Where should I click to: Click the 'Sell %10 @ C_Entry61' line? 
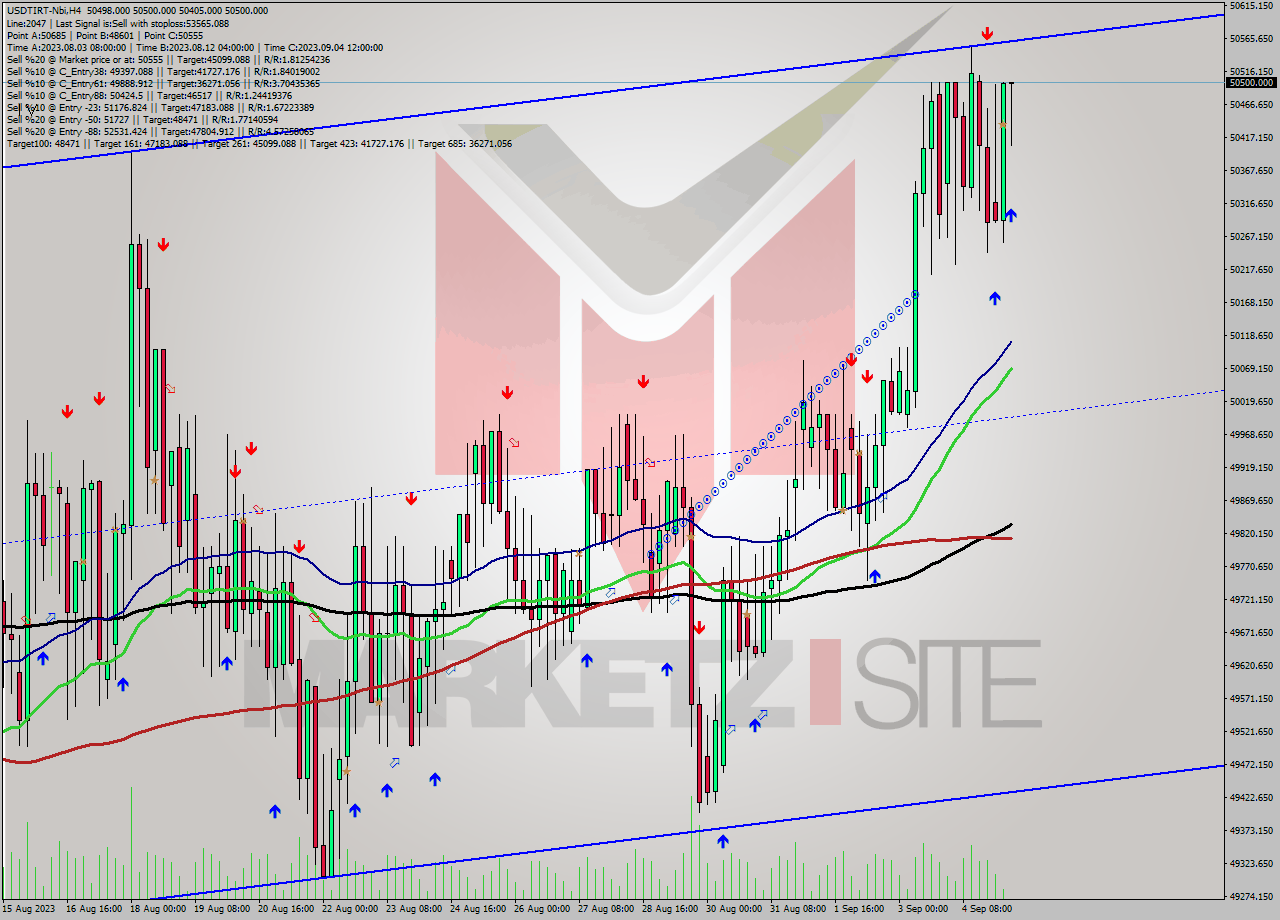pyautogui.click(x=163, y=83)
